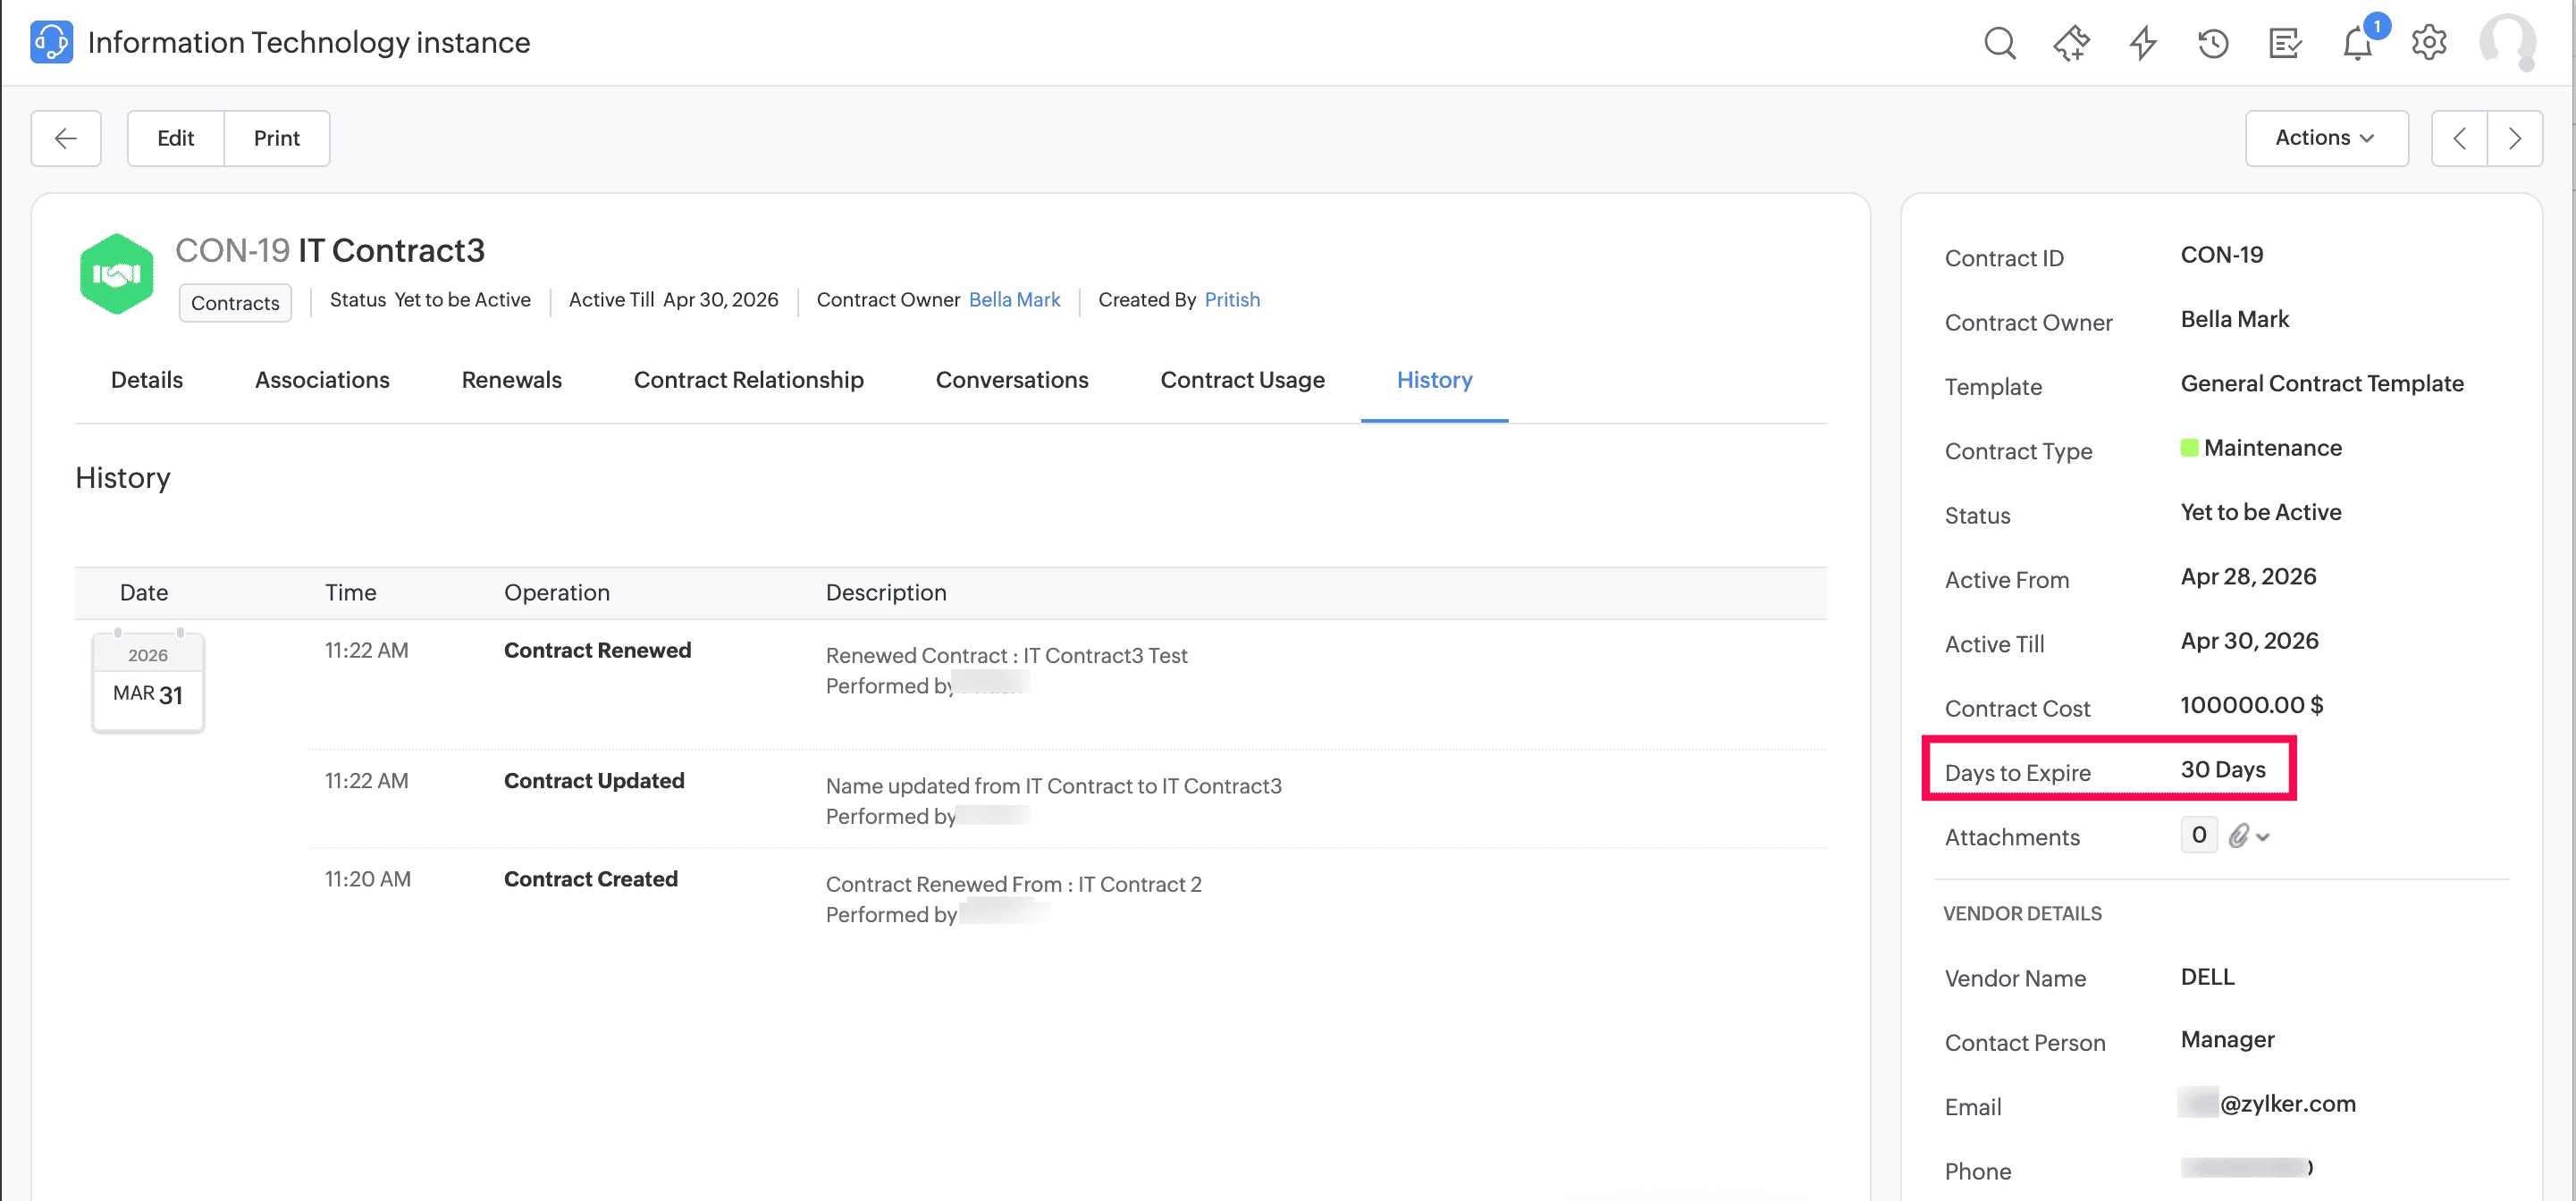Viewport: 2576px width, 1201px height.
Task: Click the 11:20 AM time entry
Action: click(367, 879)
